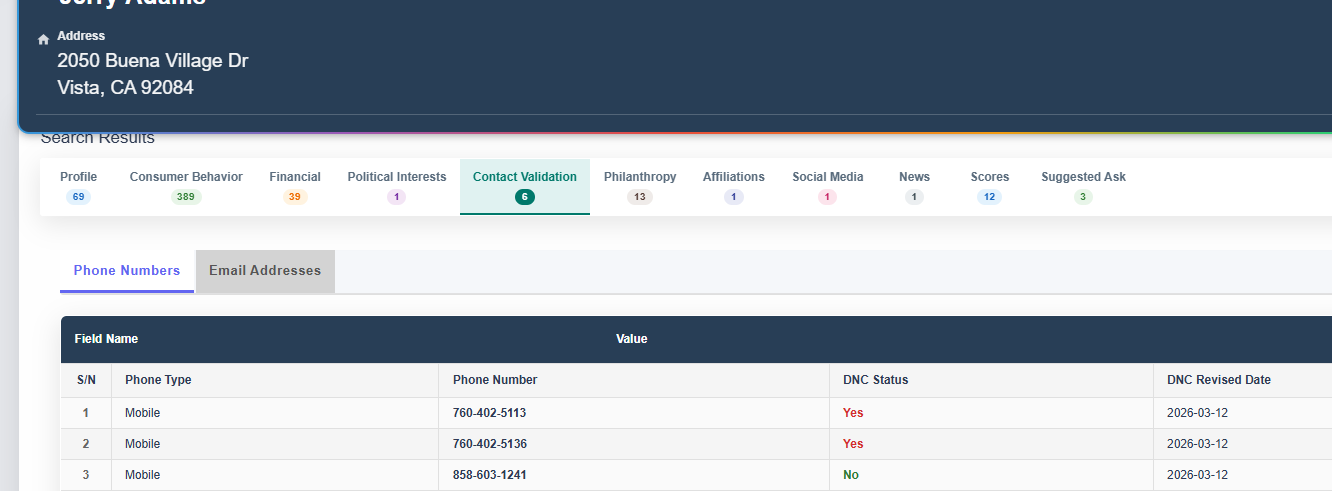Click the DNC Revised Date column header

(1219, 380)
